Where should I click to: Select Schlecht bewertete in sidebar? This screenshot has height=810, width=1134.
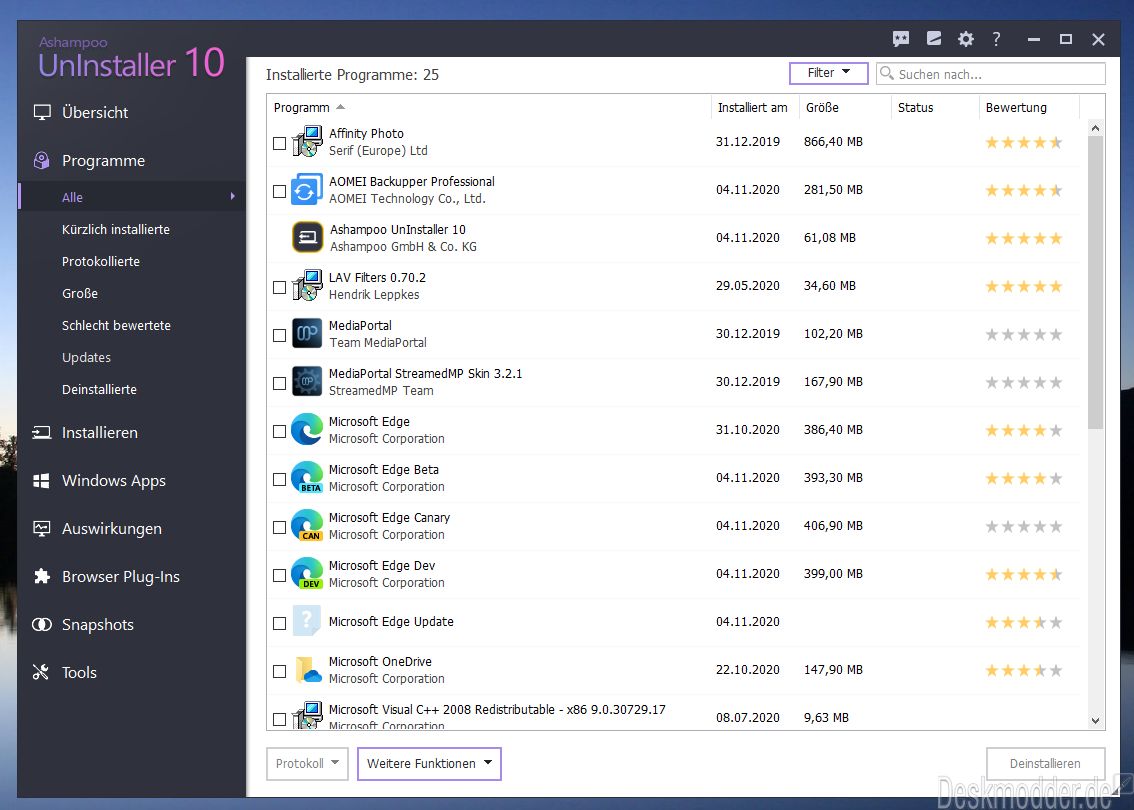tap(116, 325)
